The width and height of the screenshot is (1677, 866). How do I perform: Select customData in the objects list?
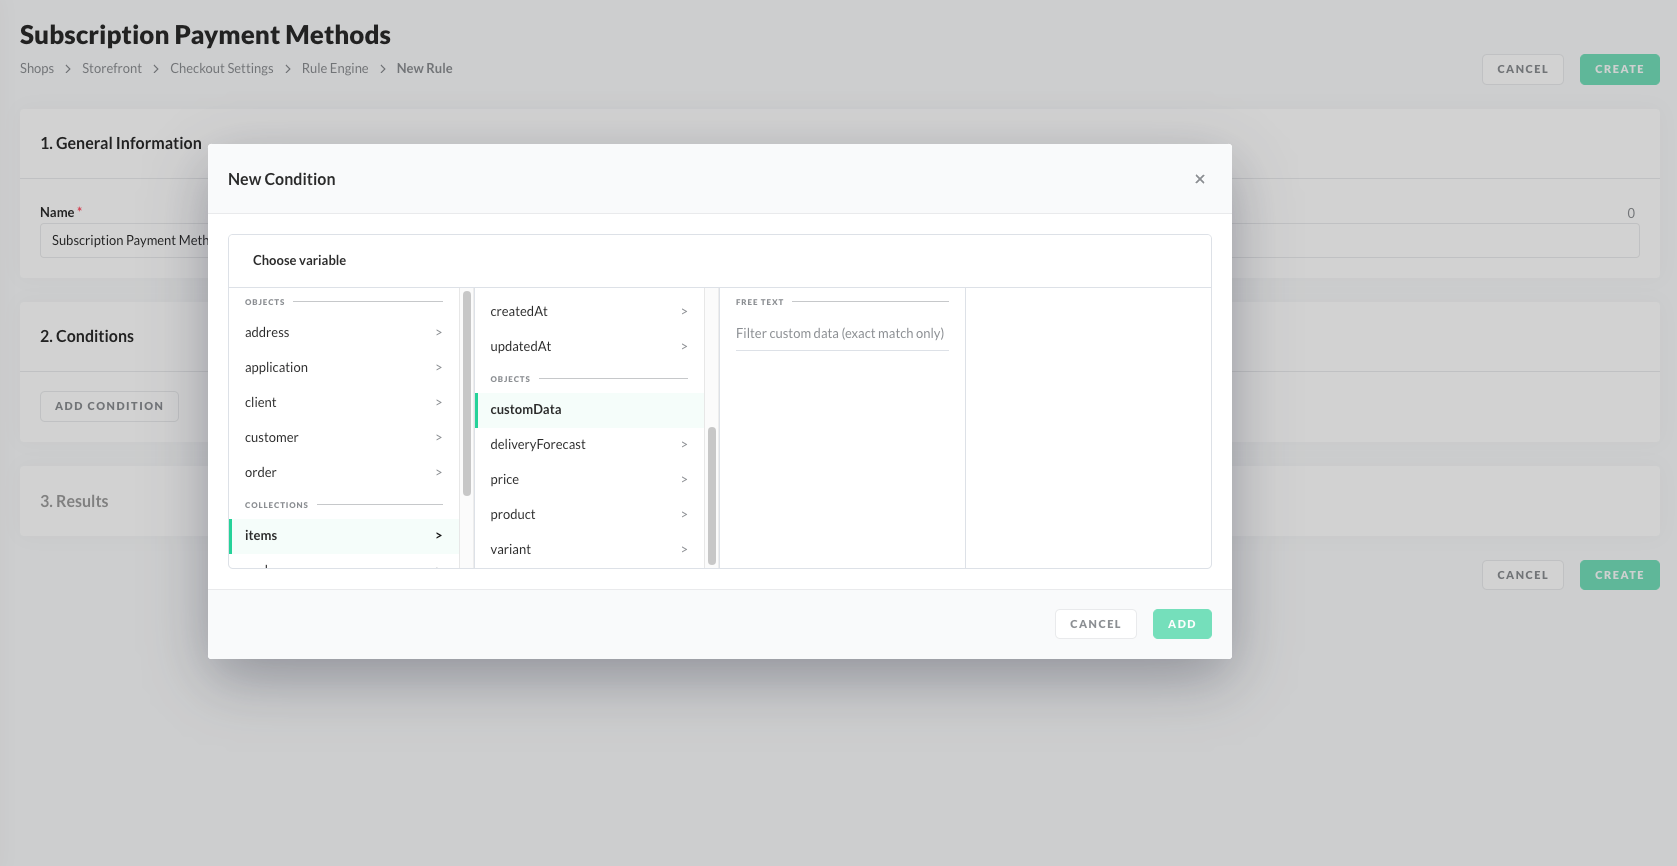click(x=526, y=410)
